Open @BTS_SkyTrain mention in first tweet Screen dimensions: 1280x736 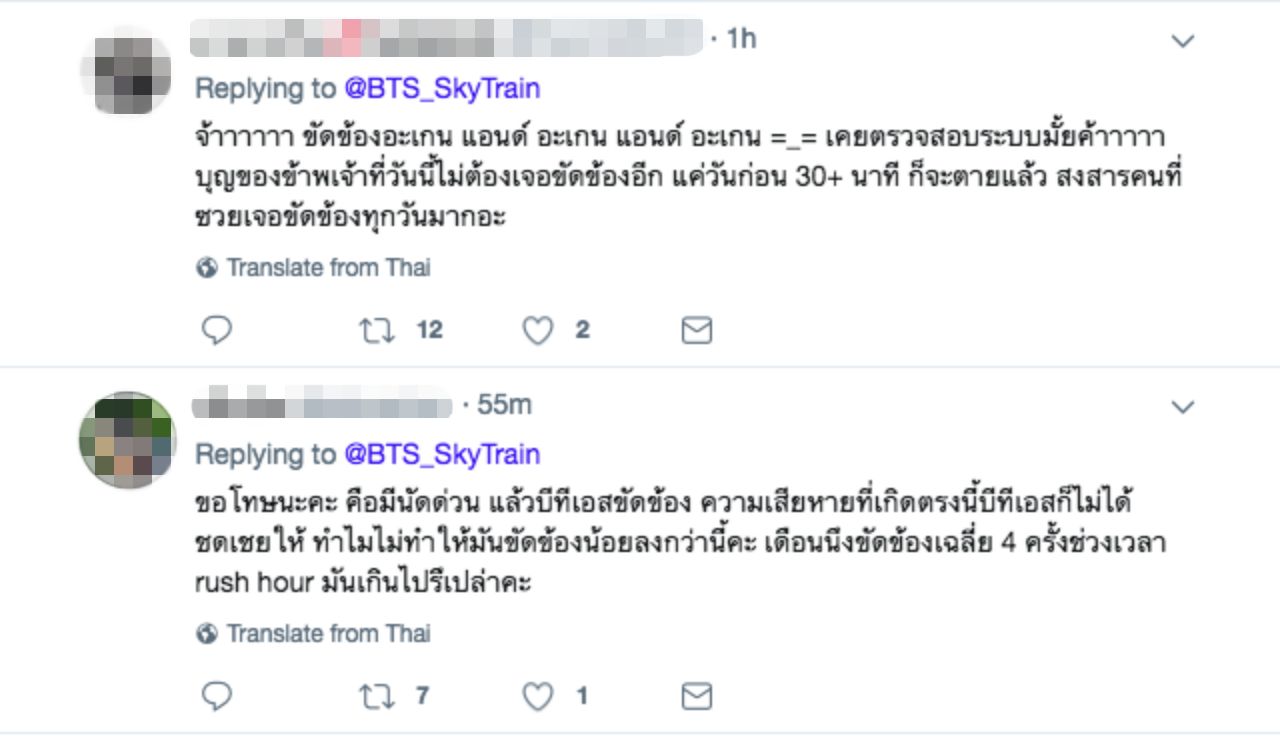(x=442, y=89)
